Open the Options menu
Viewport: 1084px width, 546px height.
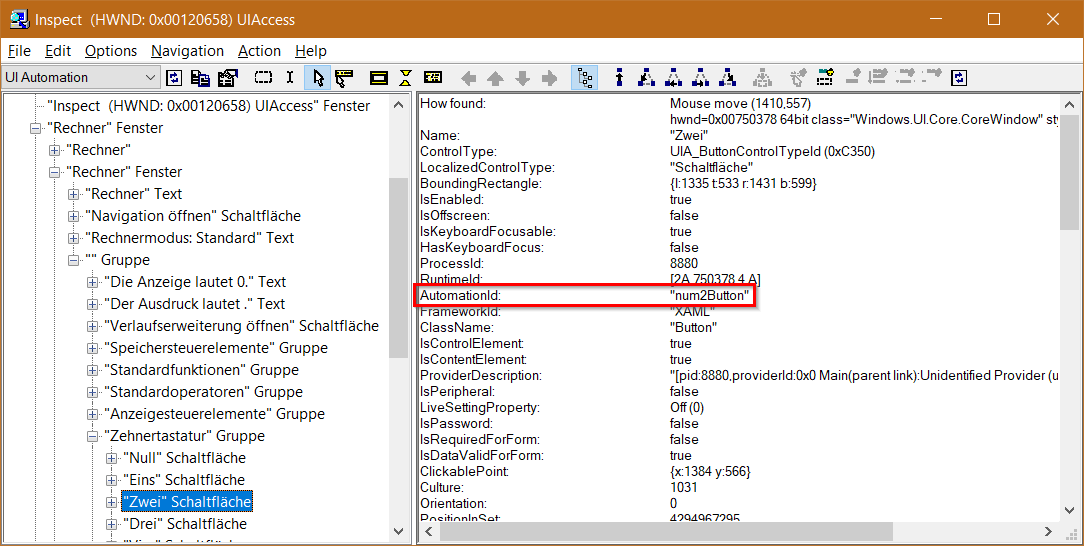coord(110,51)
